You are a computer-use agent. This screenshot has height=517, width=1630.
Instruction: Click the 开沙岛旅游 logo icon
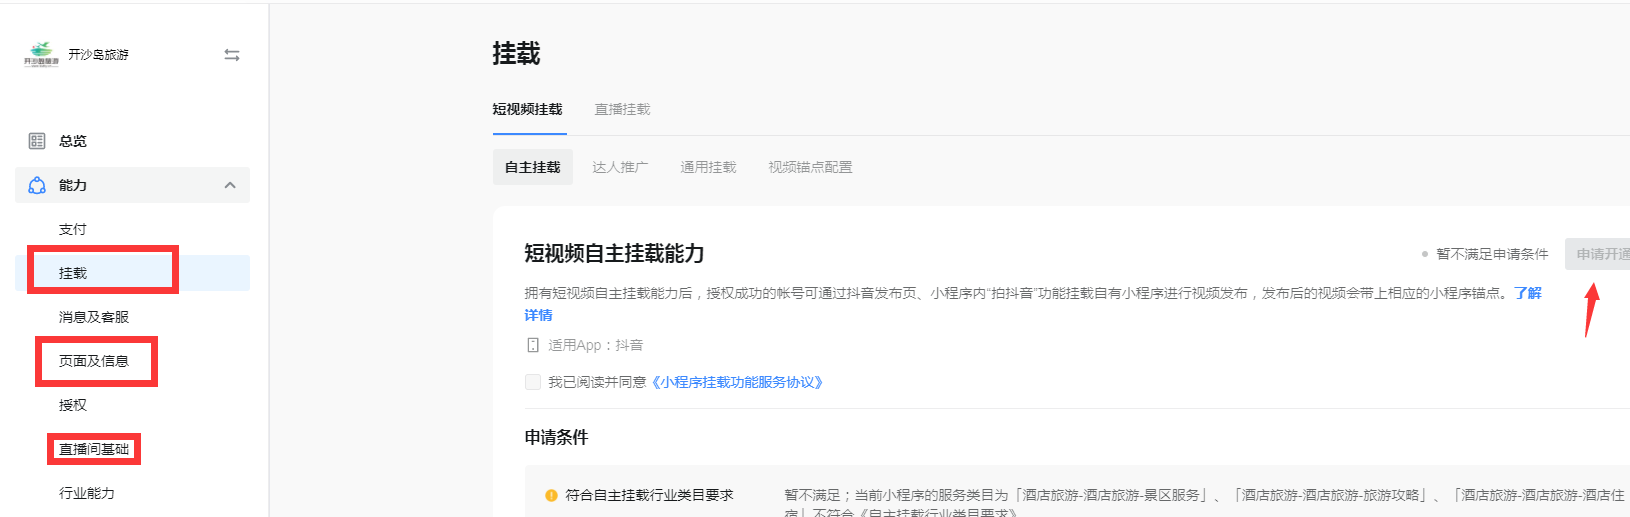[41, 54]
